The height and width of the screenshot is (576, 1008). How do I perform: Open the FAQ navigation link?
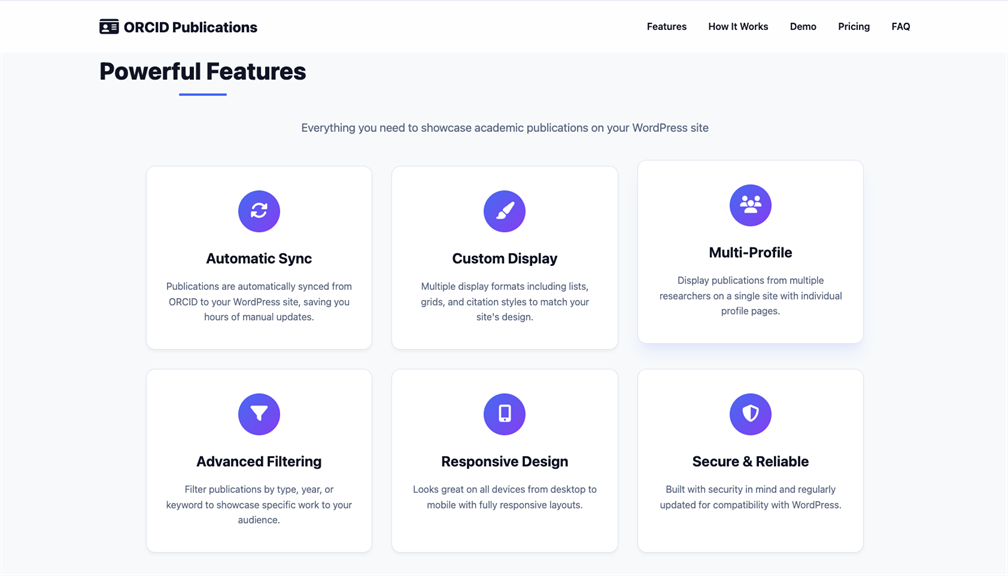pos(900,27)
